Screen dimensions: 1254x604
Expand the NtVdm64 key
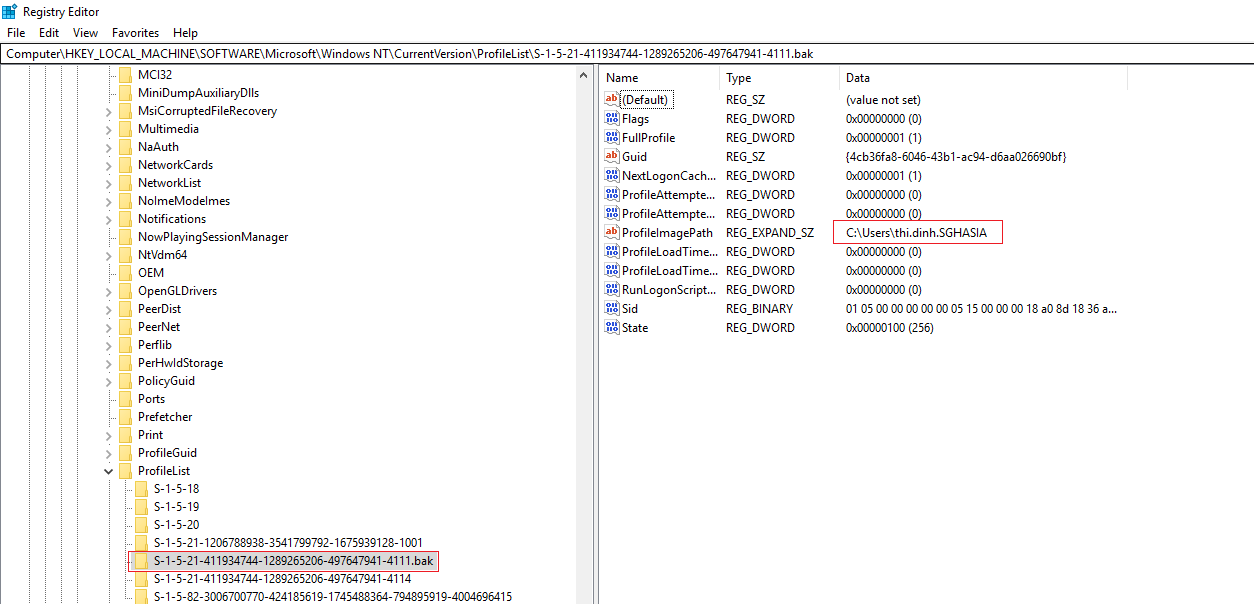[x=108, y=255]
